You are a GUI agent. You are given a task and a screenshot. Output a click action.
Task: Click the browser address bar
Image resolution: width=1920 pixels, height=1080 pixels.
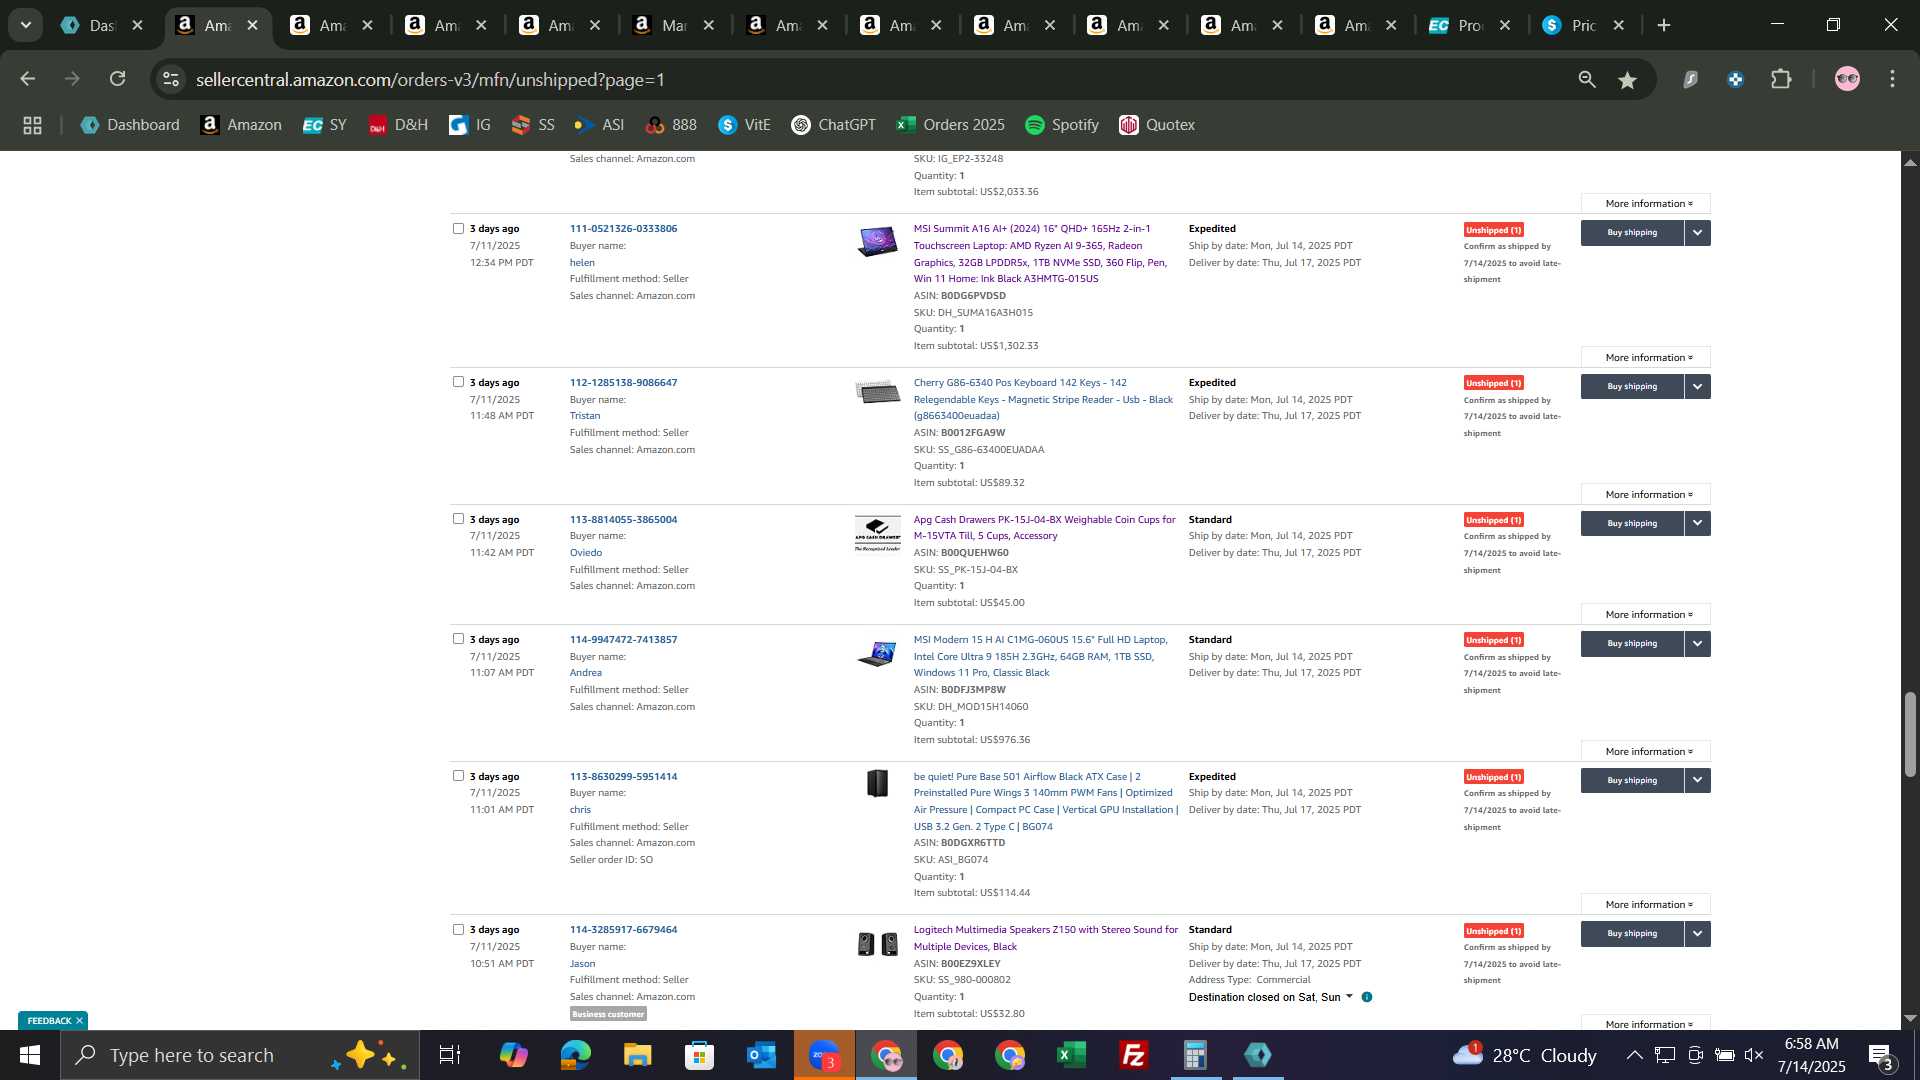(870, 79)
